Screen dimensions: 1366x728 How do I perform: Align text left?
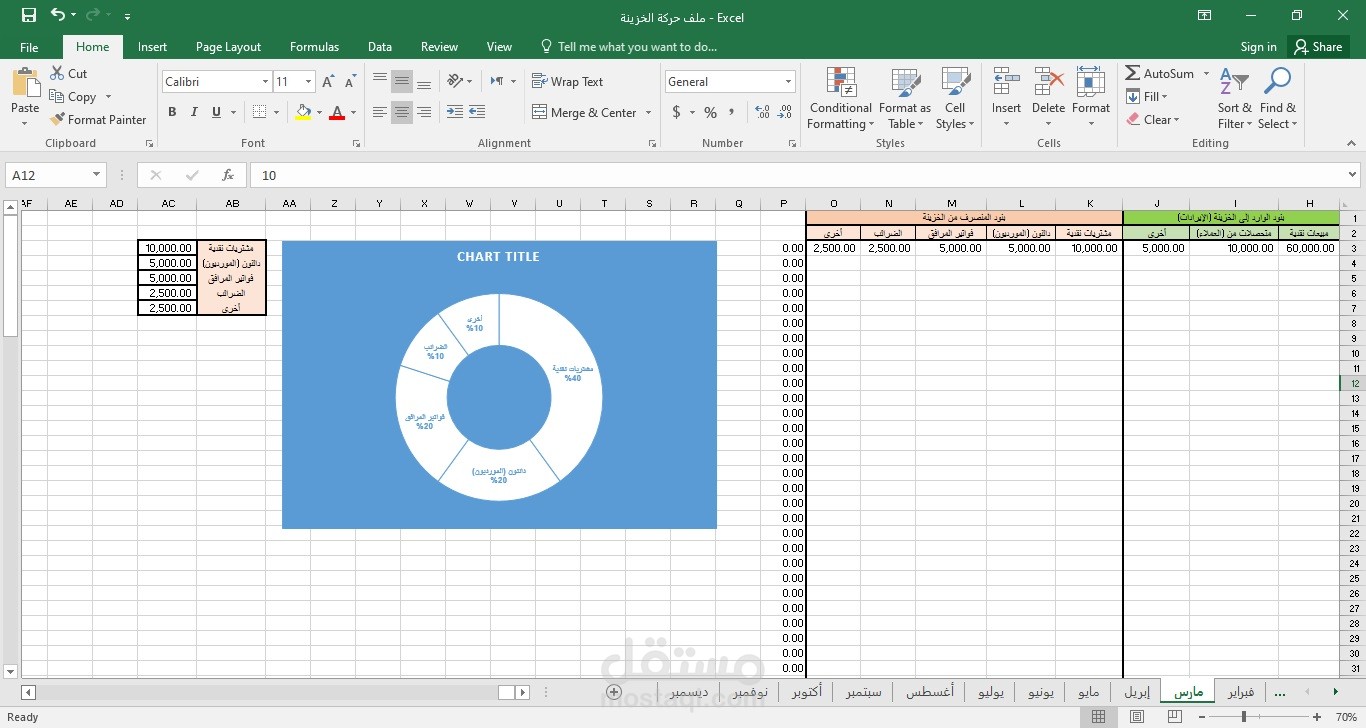point(380,112)
